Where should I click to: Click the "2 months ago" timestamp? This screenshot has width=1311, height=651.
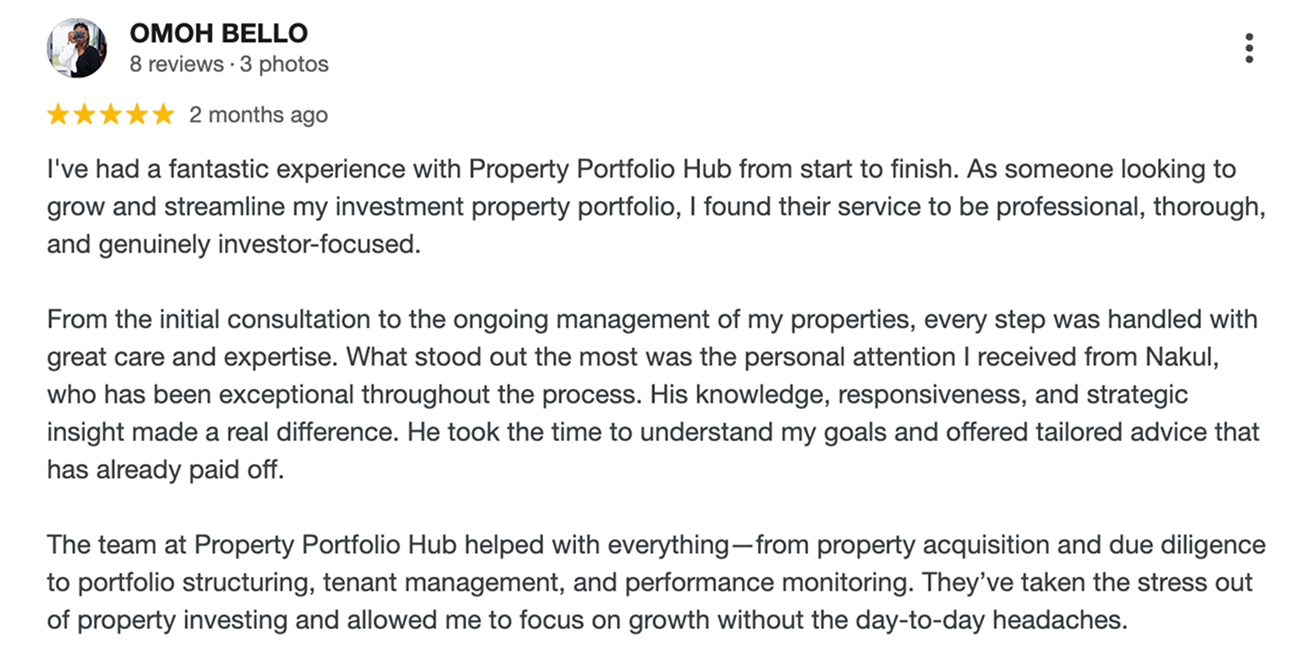[x=258, y=115]
